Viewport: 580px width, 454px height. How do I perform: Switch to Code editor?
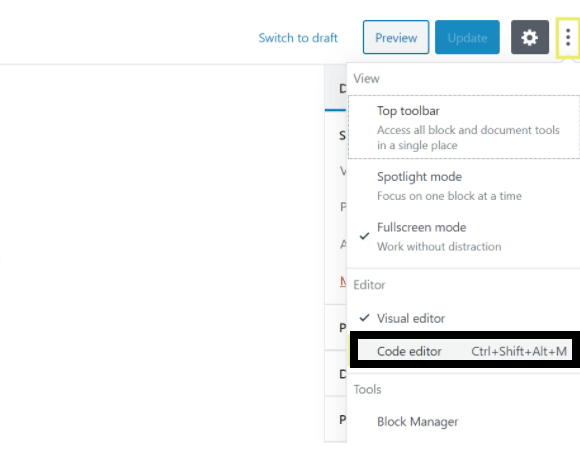(465, 350)
